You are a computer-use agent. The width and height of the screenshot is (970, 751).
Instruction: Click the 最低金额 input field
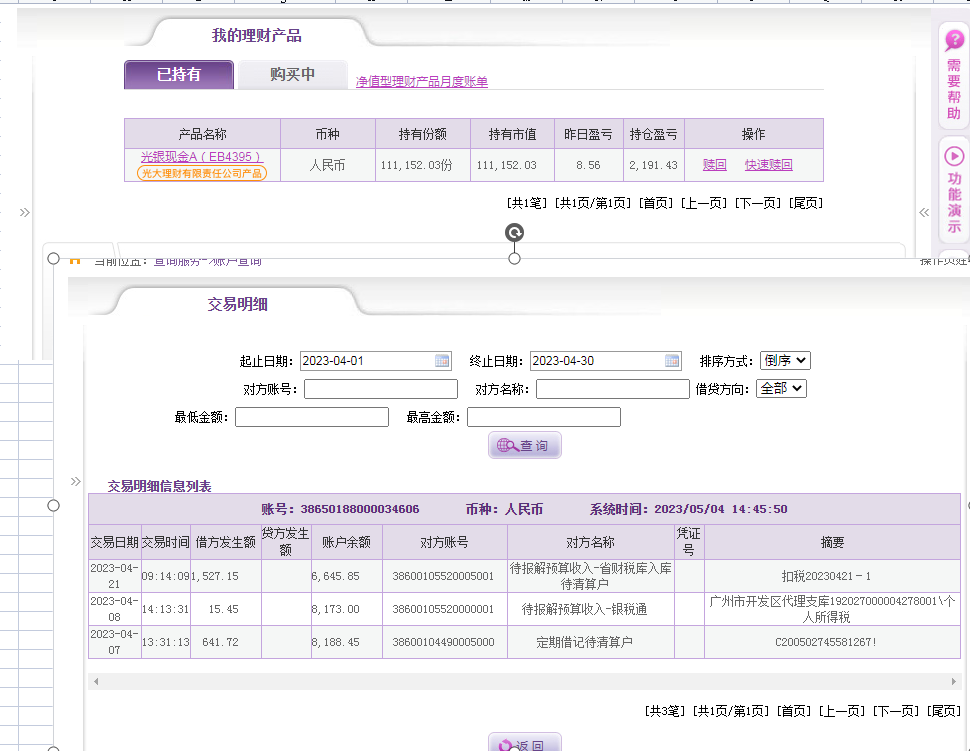pyautogui.click(x=312, y=417)
